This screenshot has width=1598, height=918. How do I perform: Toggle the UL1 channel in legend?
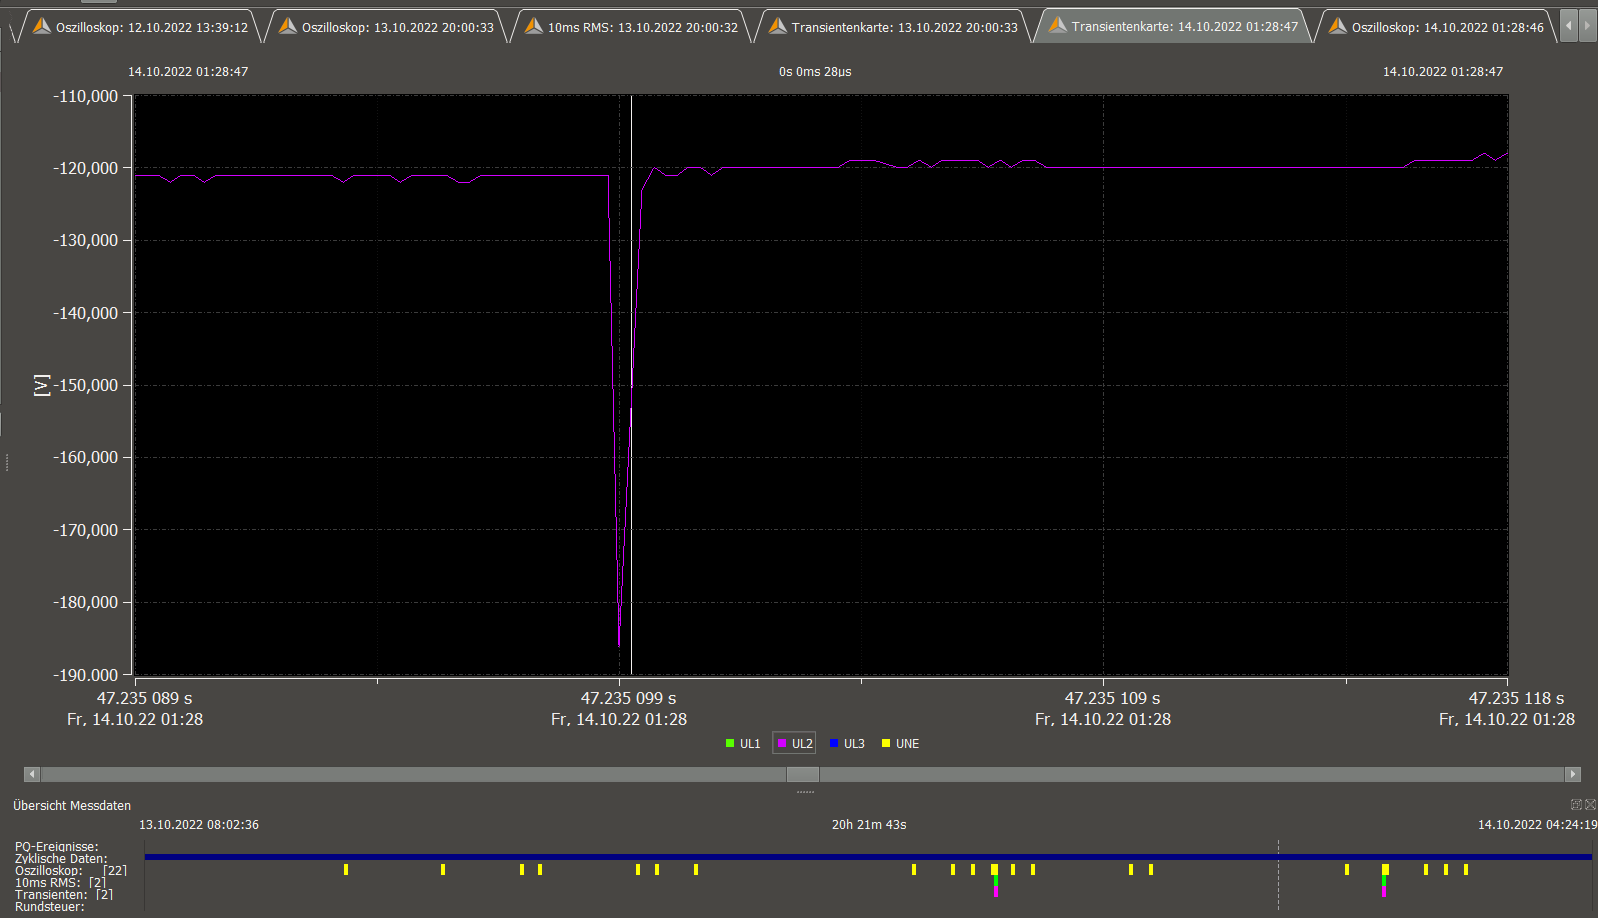[x=743, y=744]
